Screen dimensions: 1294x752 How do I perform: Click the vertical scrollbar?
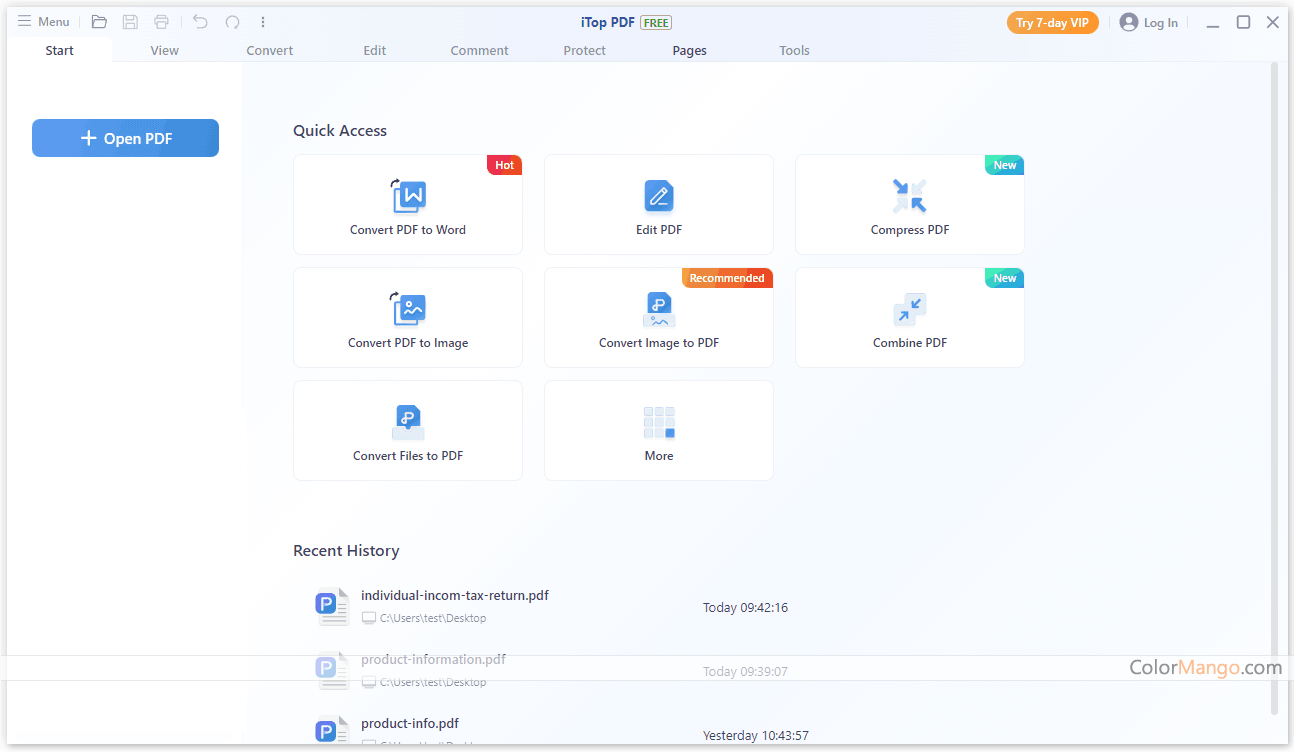(x=1274, y=388)
